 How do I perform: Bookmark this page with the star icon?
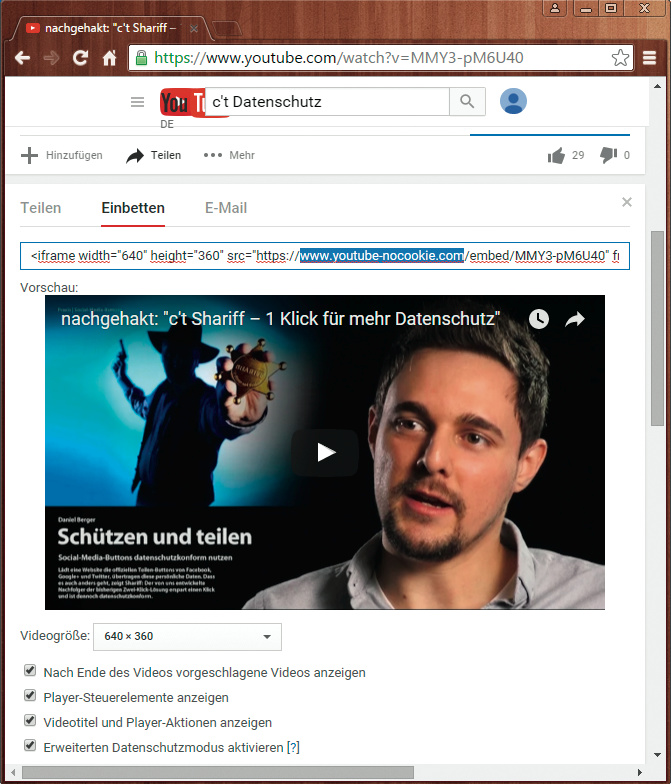coord(620,58)
